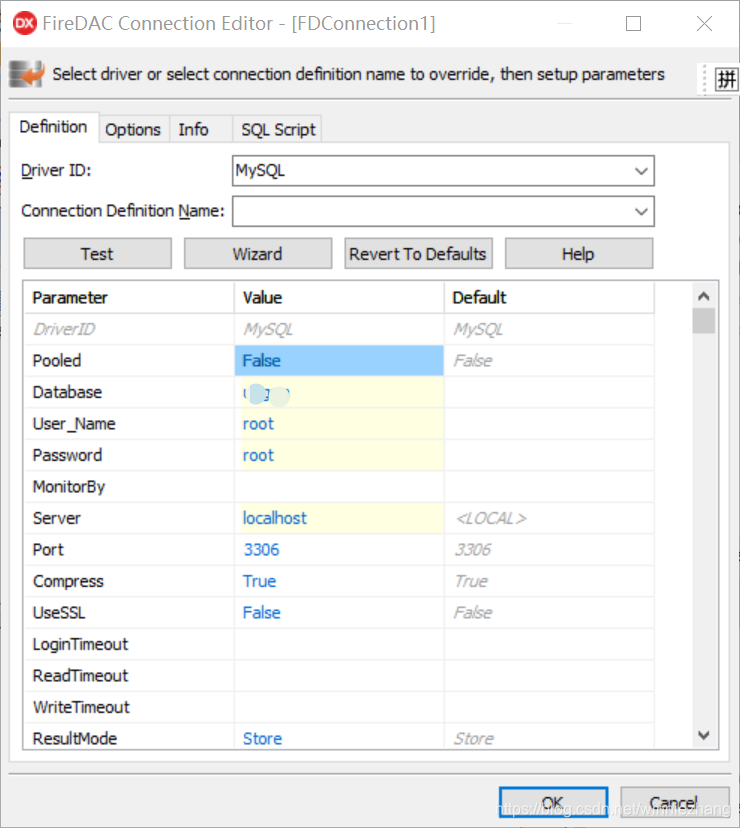Click scrollbar up arrow in parameter list
740x828 pixels.
point(704,296)
